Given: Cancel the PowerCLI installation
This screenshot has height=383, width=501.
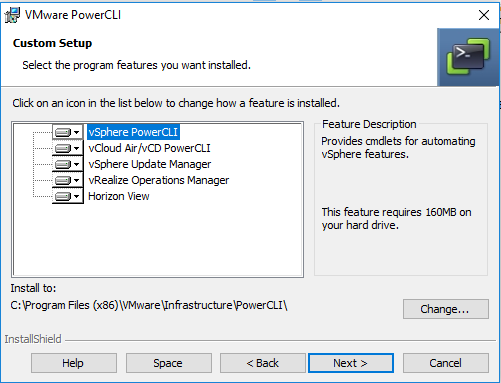Looking at the screenshot, I should coord(446,363).
